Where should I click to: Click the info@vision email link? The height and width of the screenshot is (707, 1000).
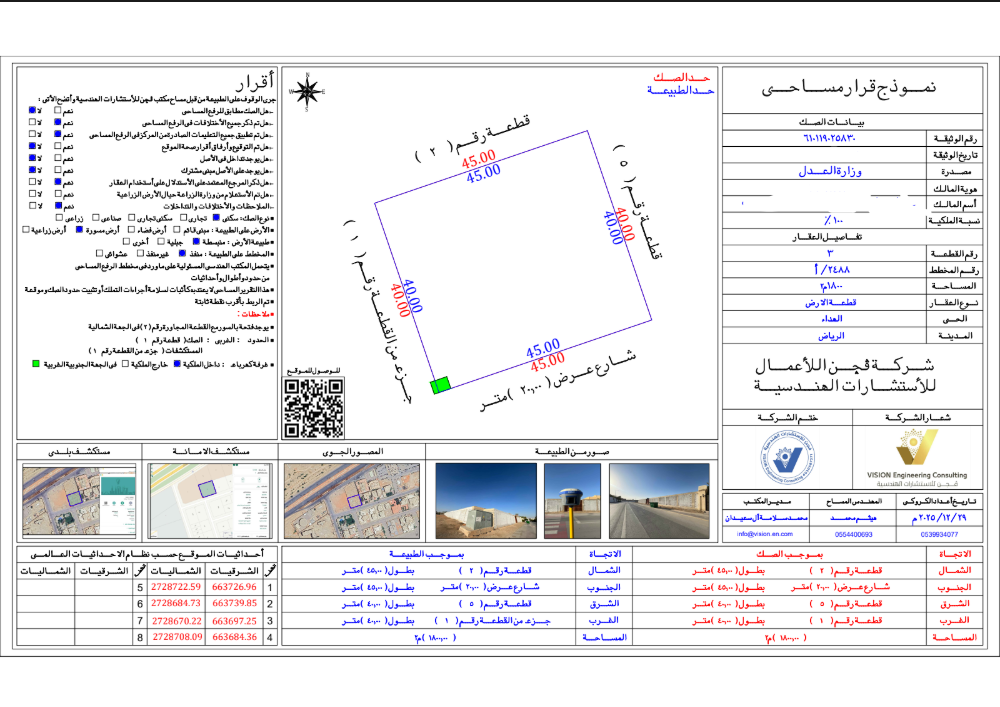coord(765,534)
